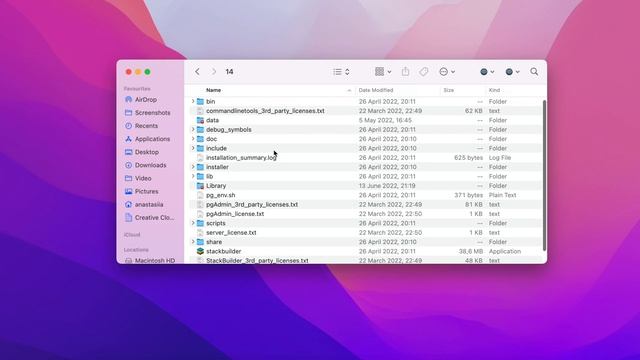Screen dimensions: 640x360
Task: Select the data folder icon
Action: pyautogui.click(x=200, y=120)
